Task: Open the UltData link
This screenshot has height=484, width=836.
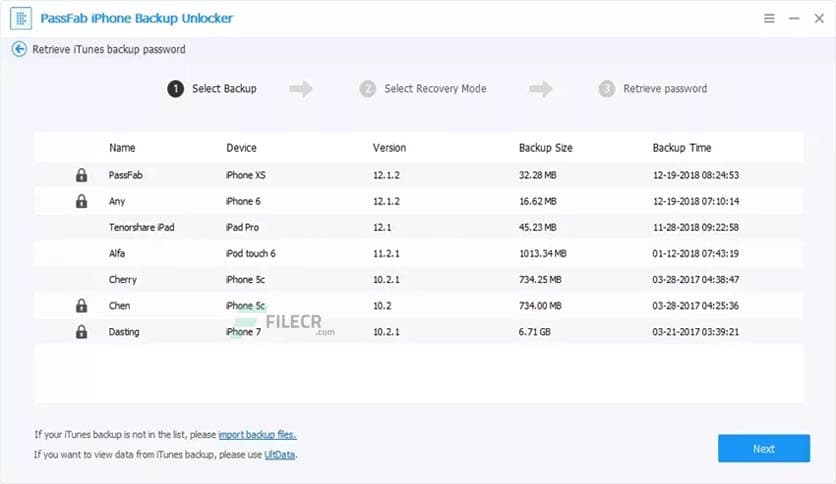Action: pyautogui.click(x=279, y=455)
